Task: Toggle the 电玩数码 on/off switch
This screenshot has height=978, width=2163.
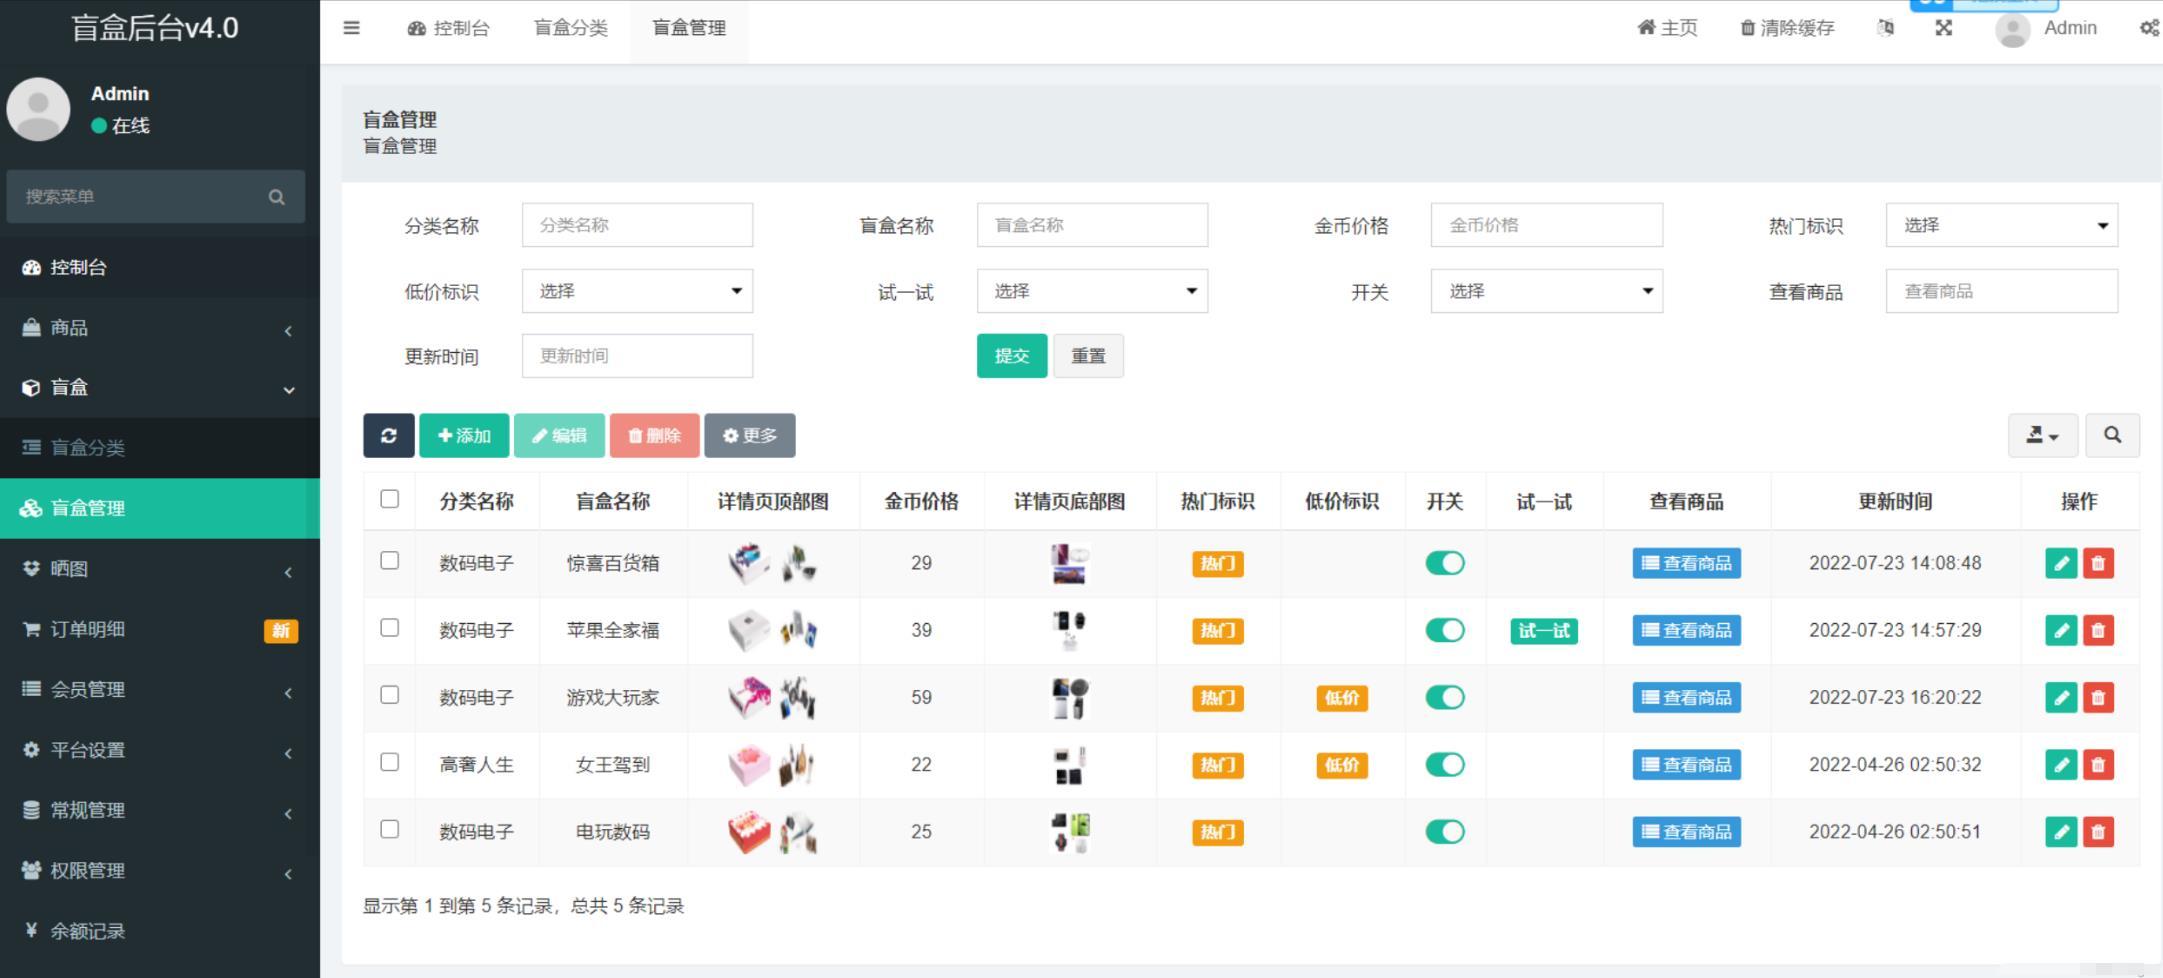Action: click(x=1445, y=832)
